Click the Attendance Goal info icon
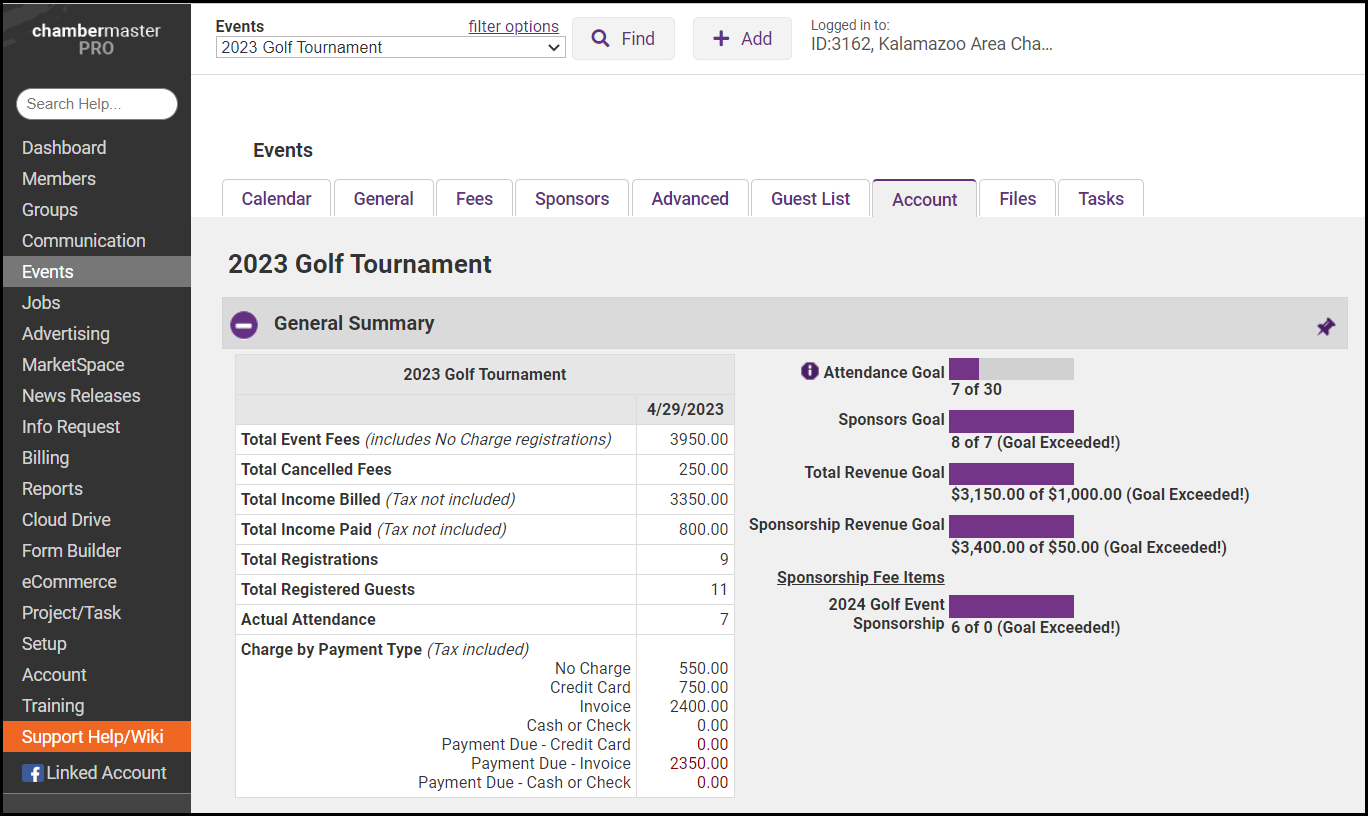This screenshot has width=1368, height=816. click(809, 371)
